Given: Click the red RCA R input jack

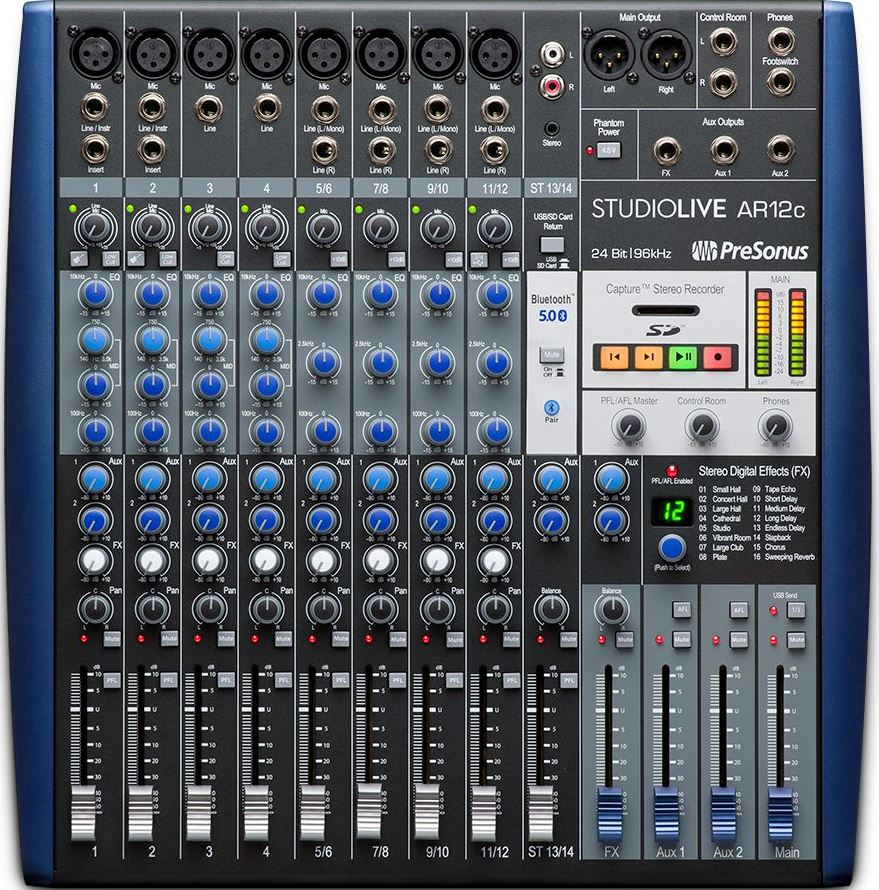Looking at the screenshot, I should coord(552,86).
